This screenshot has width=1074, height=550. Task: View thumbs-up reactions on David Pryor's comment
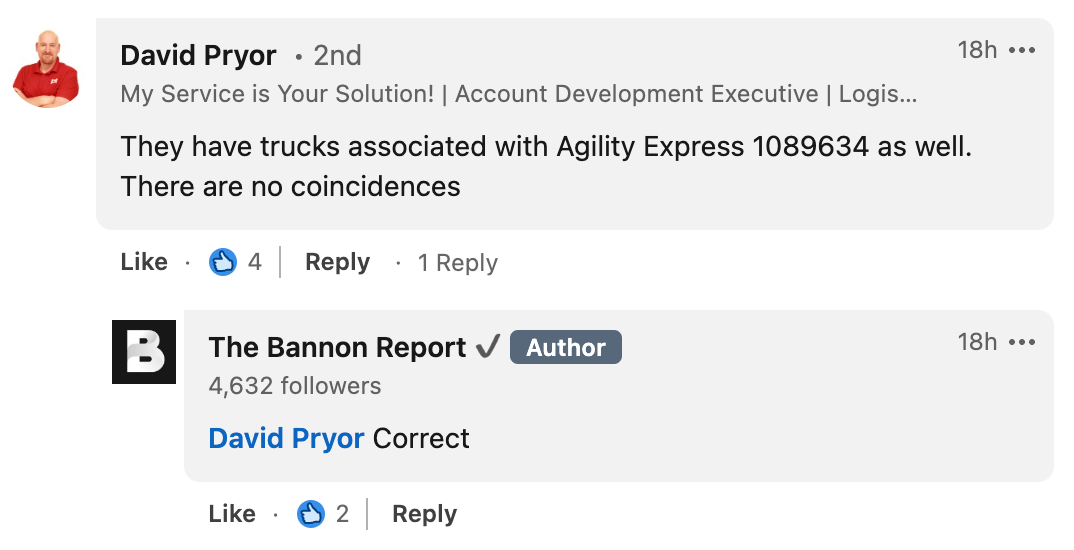point(223,262)
